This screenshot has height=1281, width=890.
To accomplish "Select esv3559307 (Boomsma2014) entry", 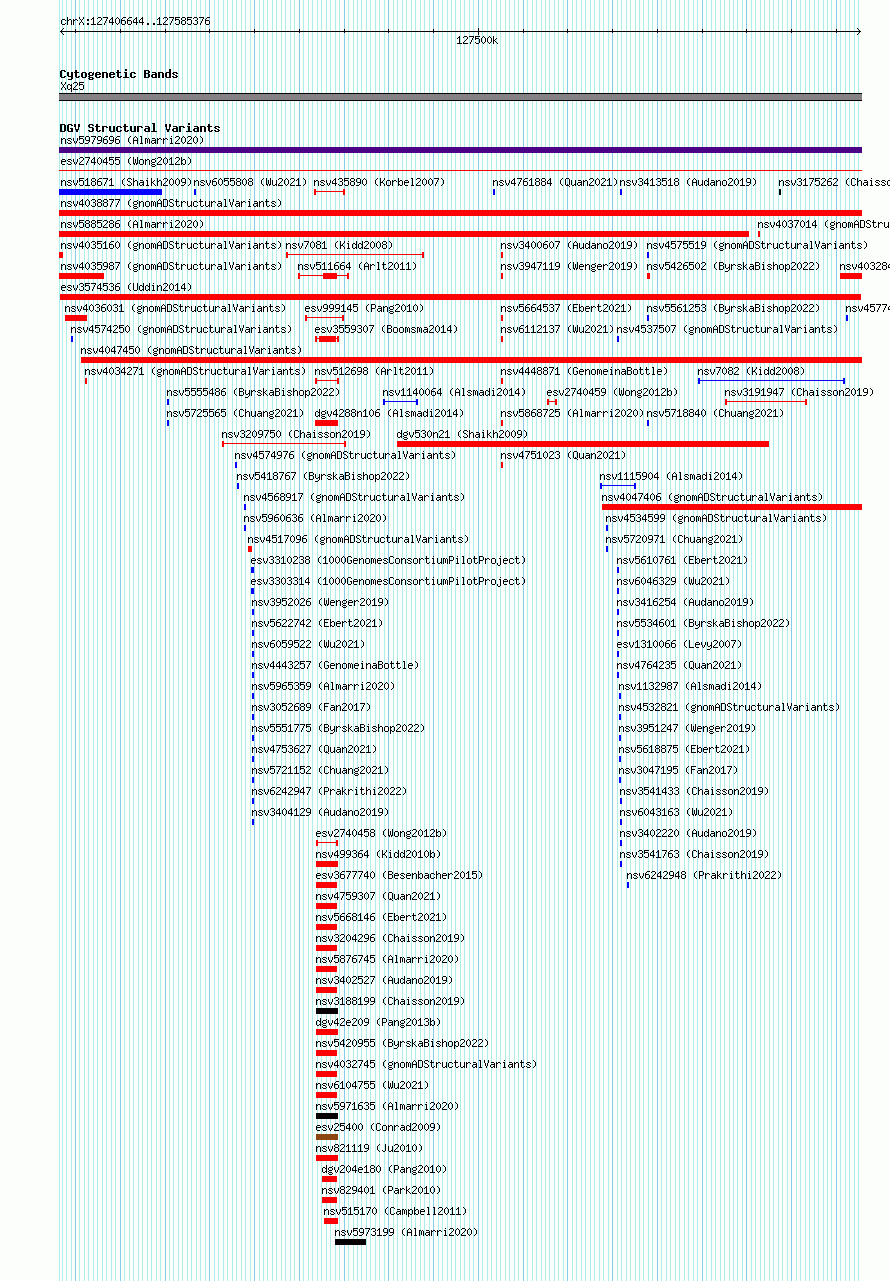I will (x=386, y=329).
